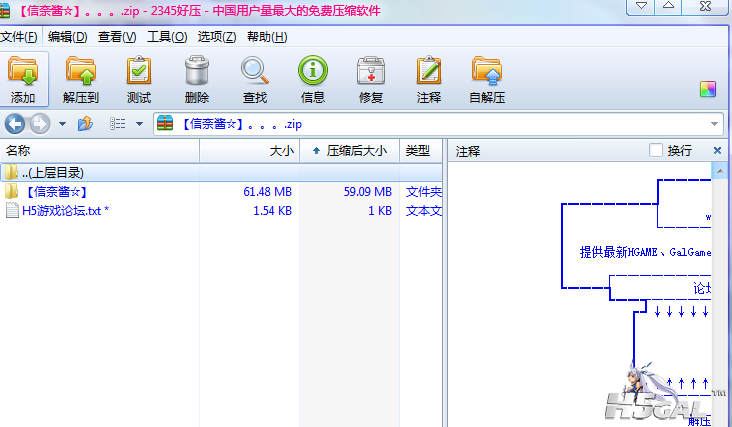Click the 1 KB compressed size cell
Screen dimensions: 732x427
coord(380,211)
